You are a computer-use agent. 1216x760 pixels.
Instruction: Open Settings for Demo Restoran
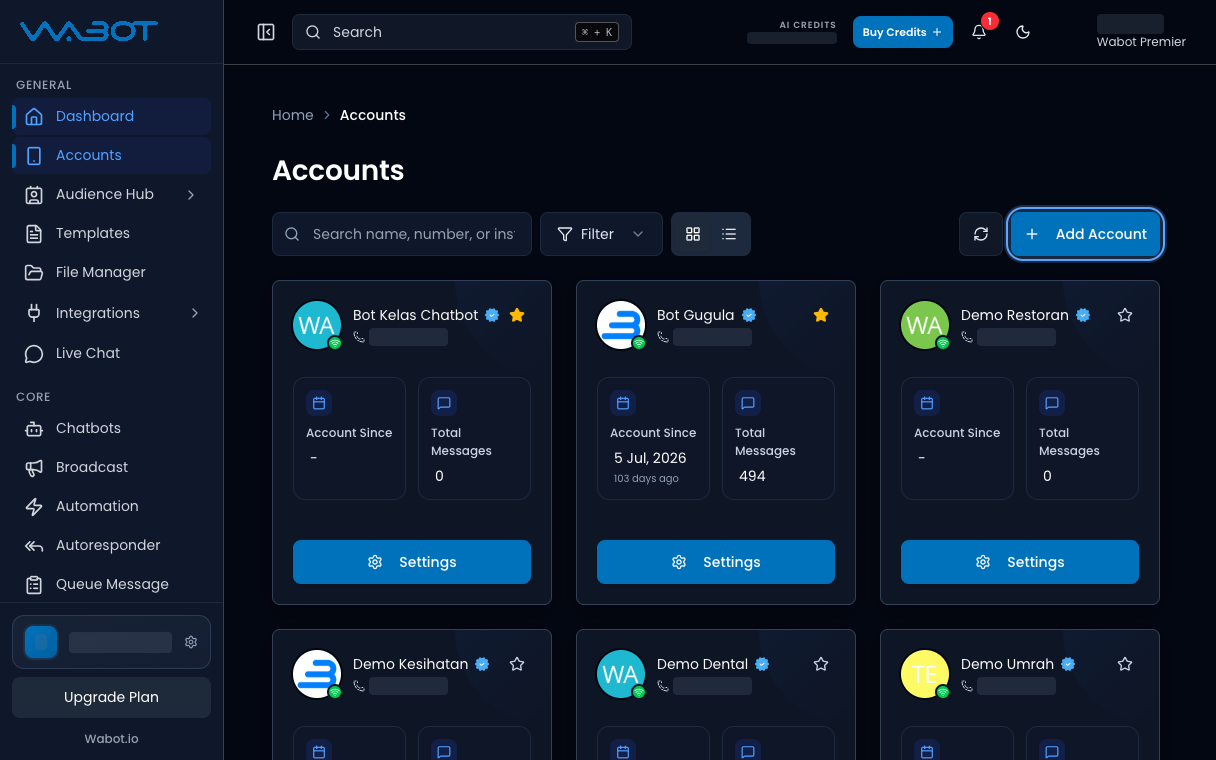[x=1020, y=562]
